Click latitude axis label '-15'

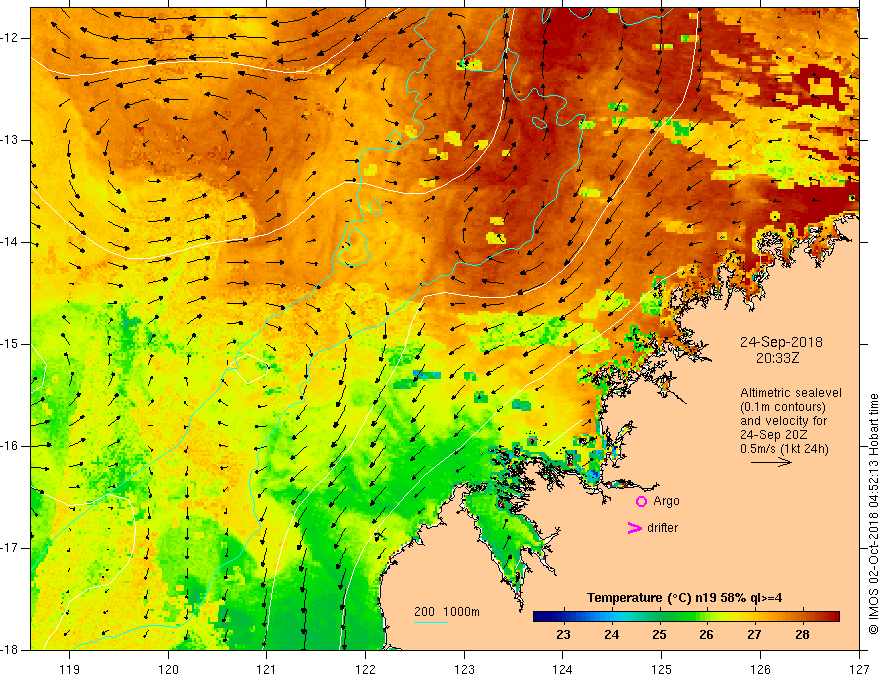click(x=10, y=344)
